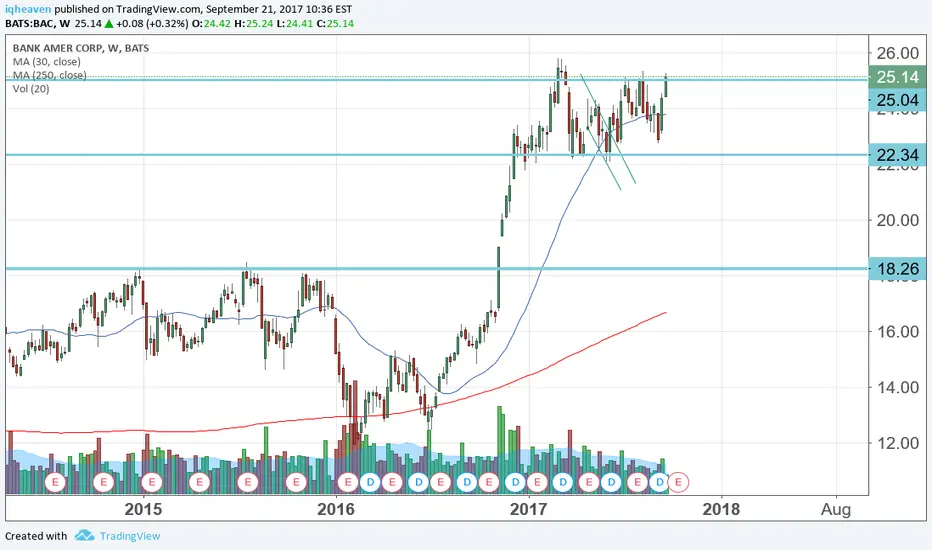Click the D dividend marker just before 2017

[x=515, y=482]
